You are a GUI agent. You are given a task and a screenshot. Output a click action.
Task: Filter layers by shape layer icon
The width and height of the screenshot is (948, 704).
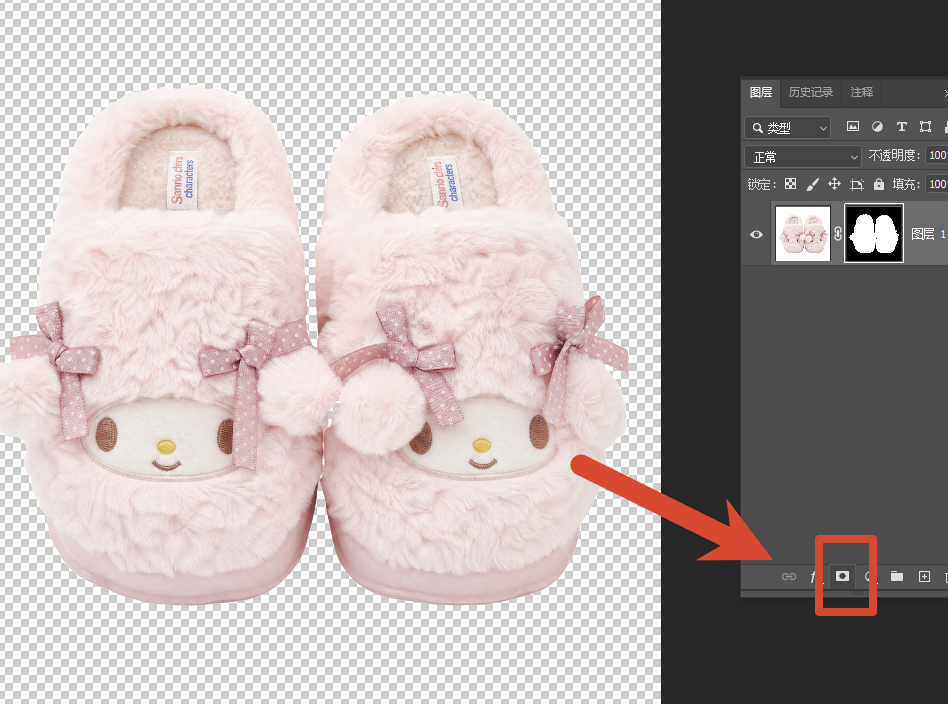[x=925, y=126]
